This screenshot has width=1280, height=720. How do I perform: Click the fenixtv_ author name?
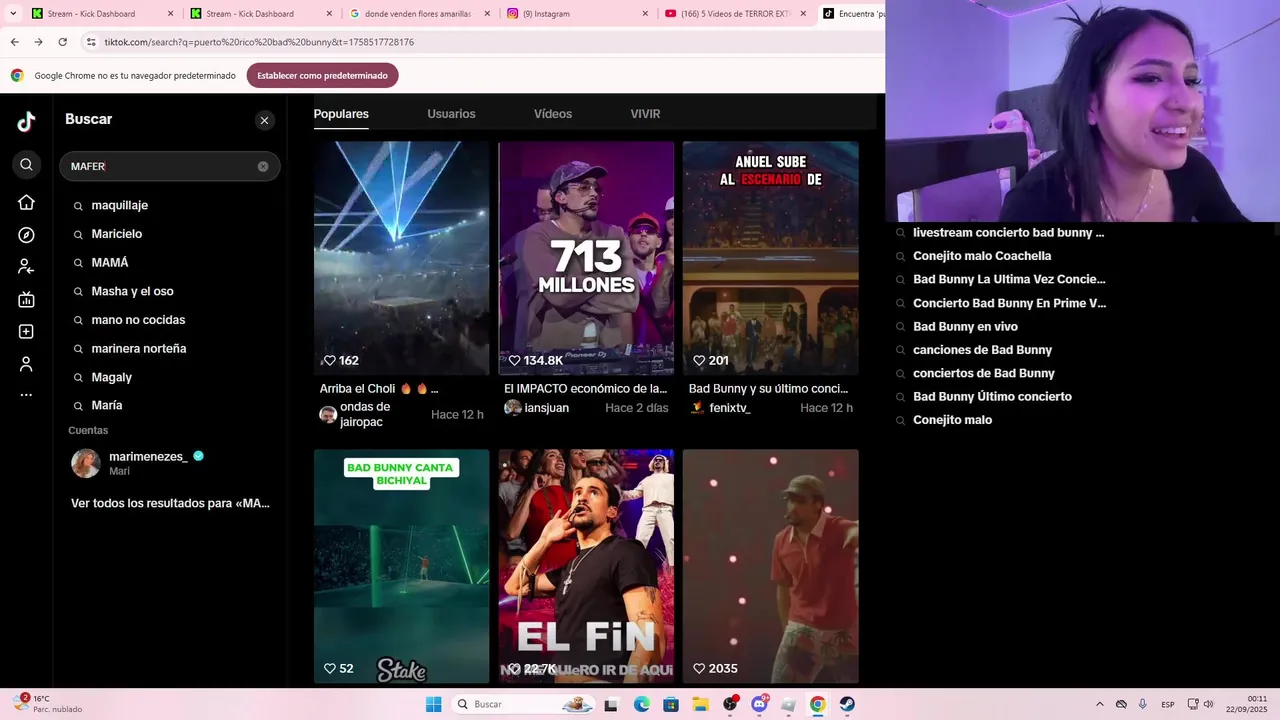(730, 408)
